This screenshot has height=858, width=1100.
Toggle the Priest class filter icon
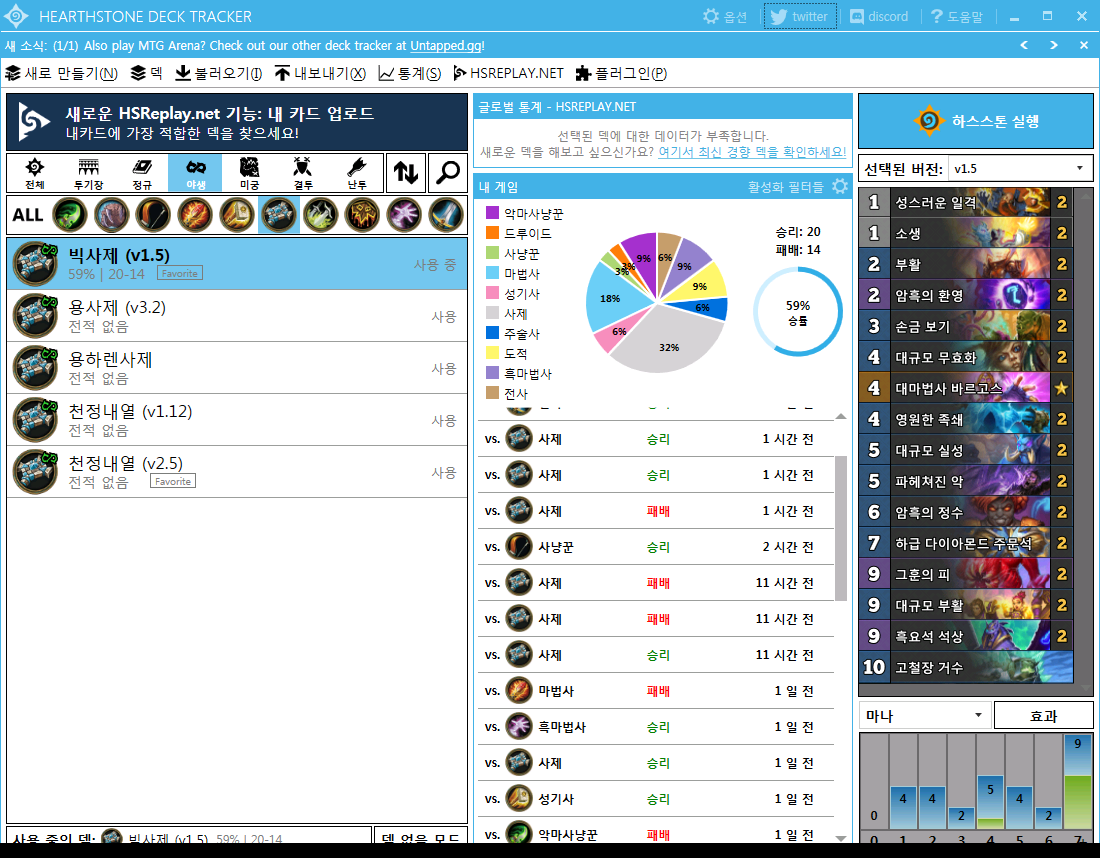click(279, 215)
